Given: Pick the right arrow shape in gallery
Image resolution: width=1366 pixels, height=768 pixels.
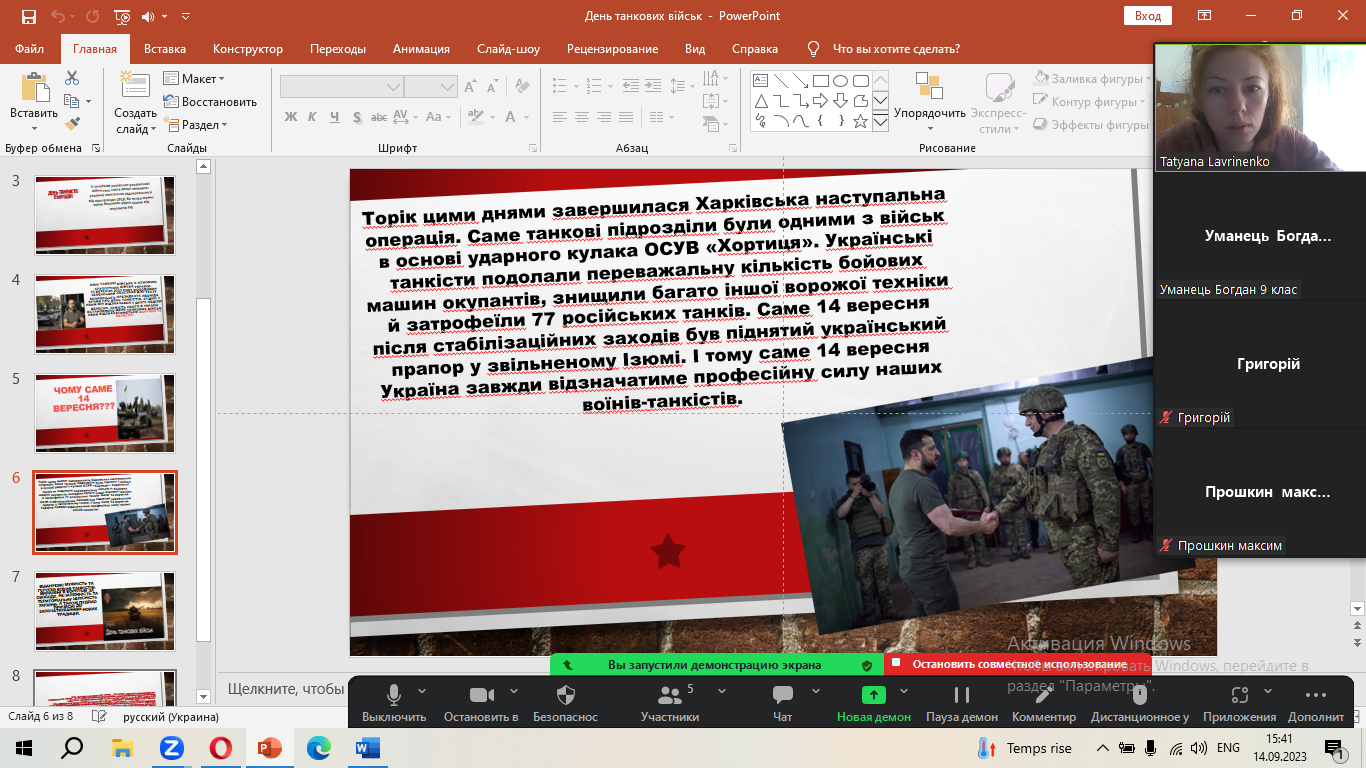Looking at the screenshot, I should coord(820,101).
